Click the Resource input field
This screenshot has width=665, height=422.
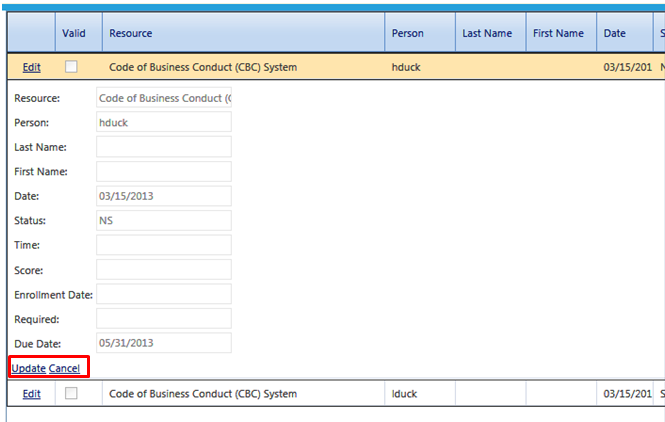coord(164,98)
